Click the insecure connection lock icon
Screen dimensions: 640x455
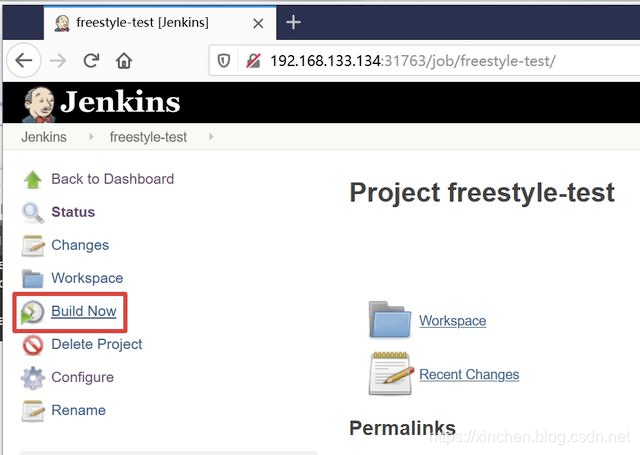click(x=253, y=61)
